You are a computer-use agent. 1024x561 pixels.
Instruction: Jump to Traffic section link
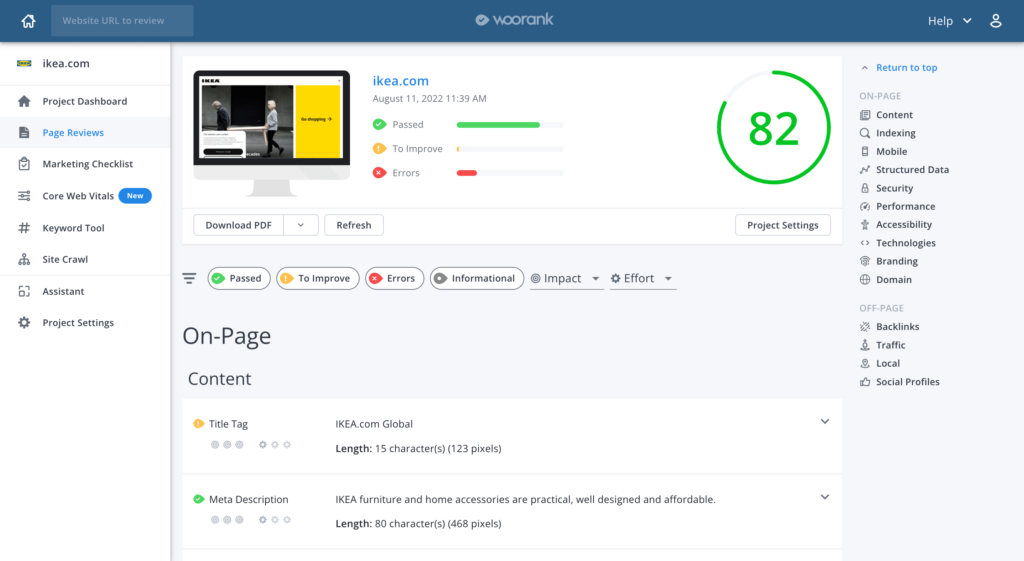point(890,345)
